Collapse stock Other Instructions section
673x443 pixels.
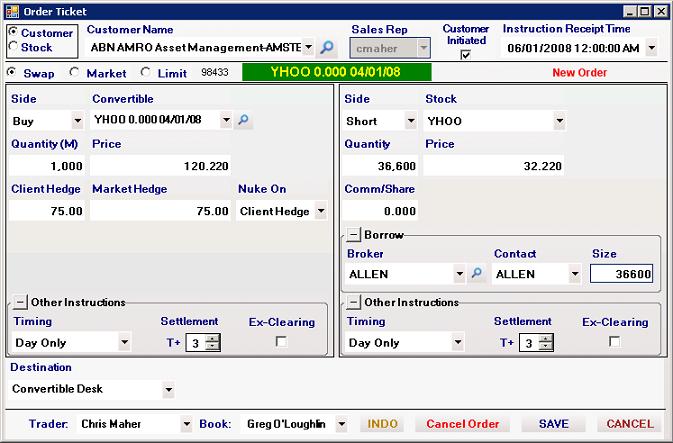353,302
